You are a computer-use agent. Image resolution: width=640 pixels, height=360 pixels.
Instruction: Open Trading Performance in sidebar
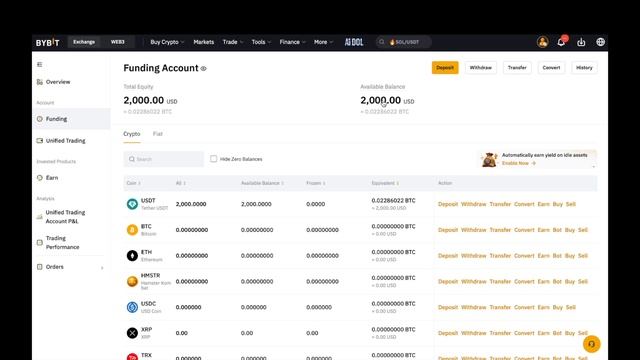[x=62, y=242]
